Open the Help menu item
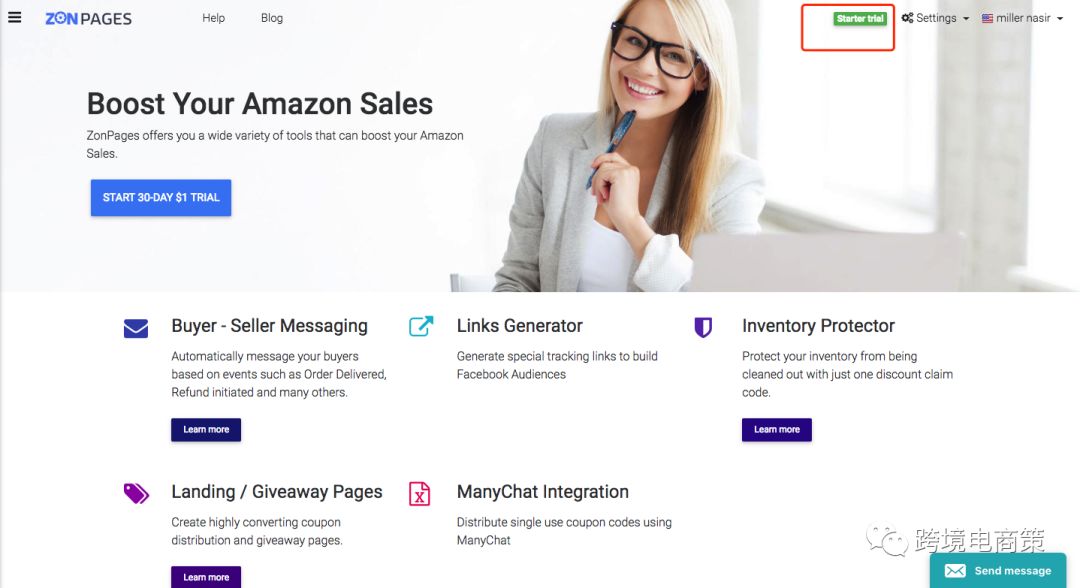The height and width of the screenshot is (588, 1080). (214, 18)
